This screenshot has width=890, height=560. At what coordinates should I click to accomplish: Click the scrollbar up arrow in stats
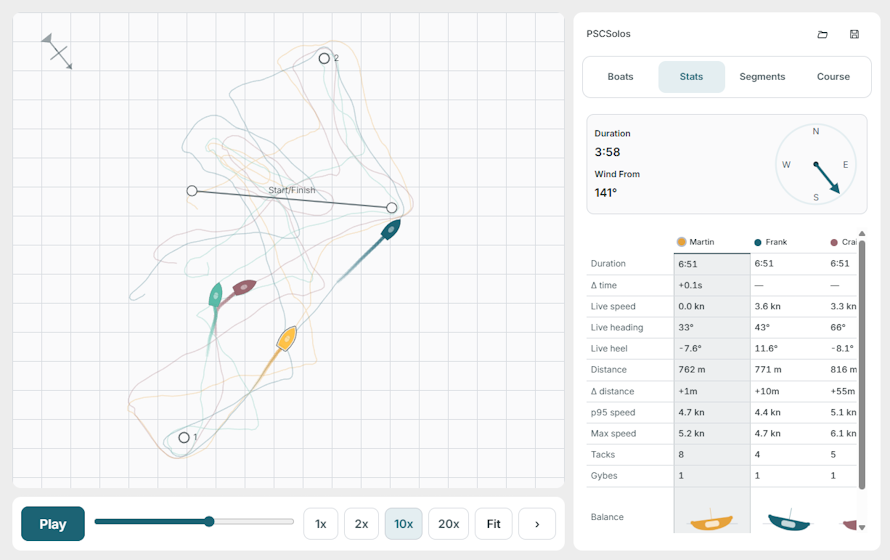(x=862, y=233)
